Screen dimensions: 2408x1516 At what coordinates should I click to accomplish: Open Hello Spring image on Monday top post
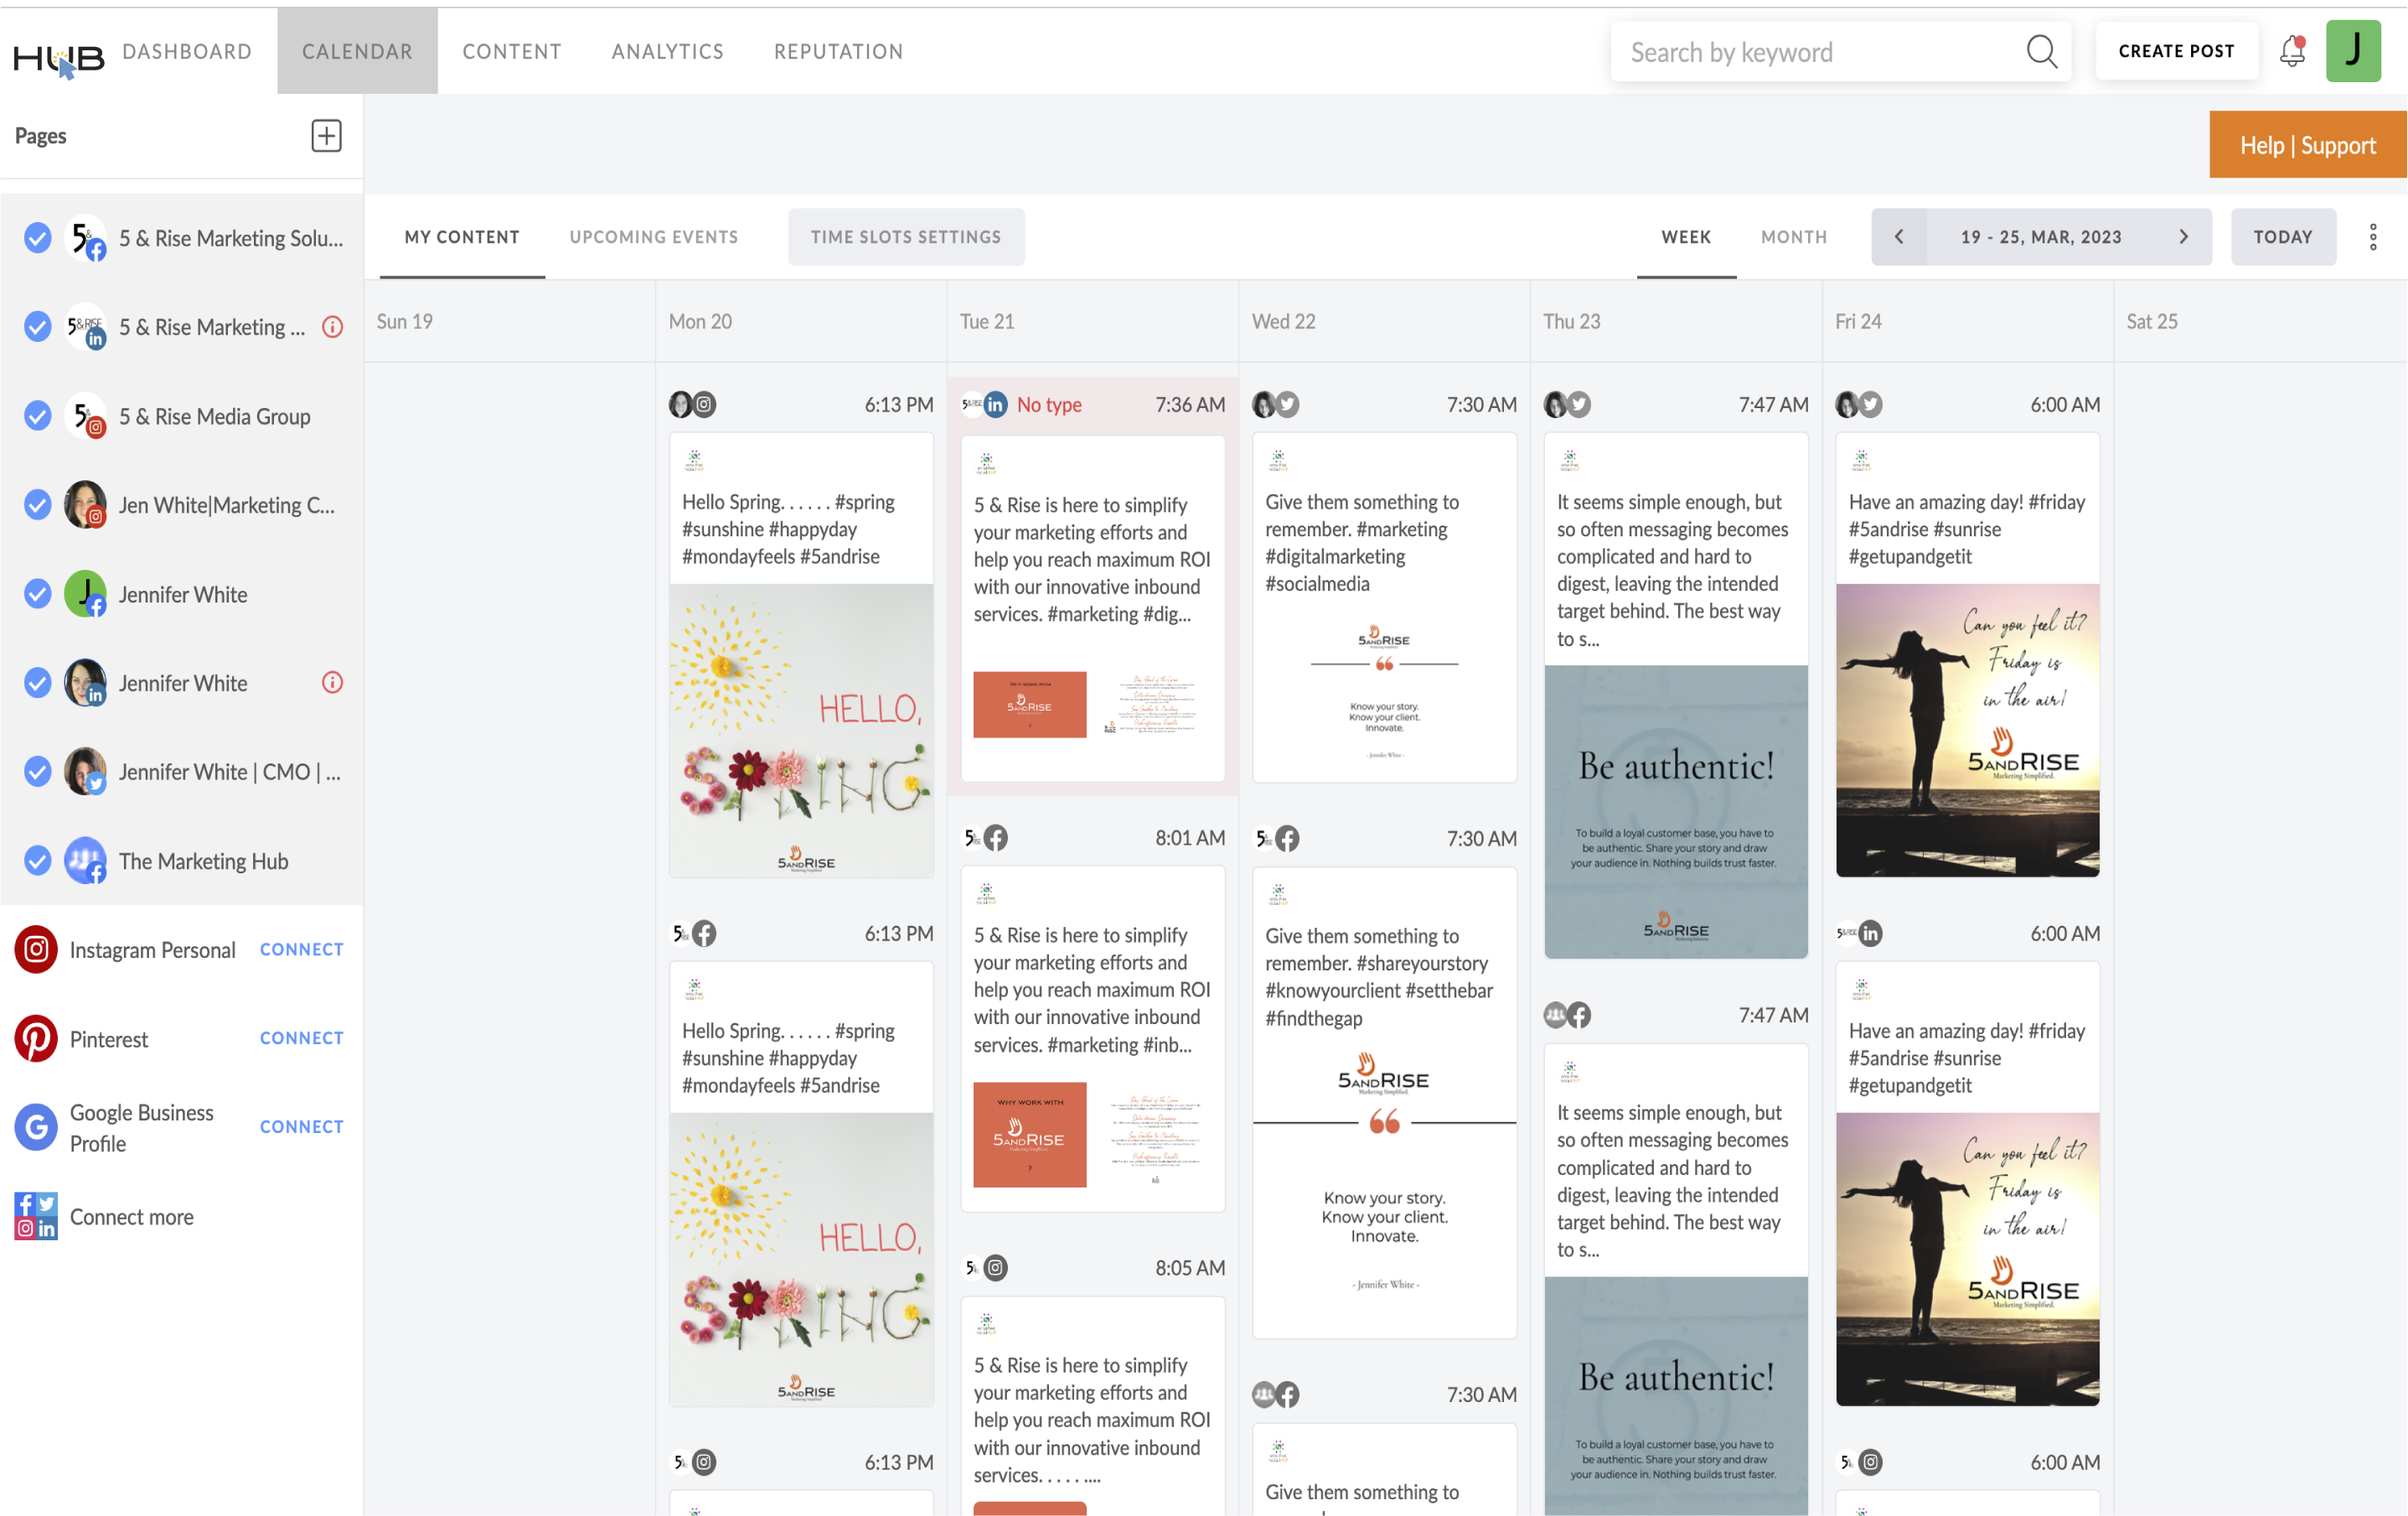click(x=801, y=731)
